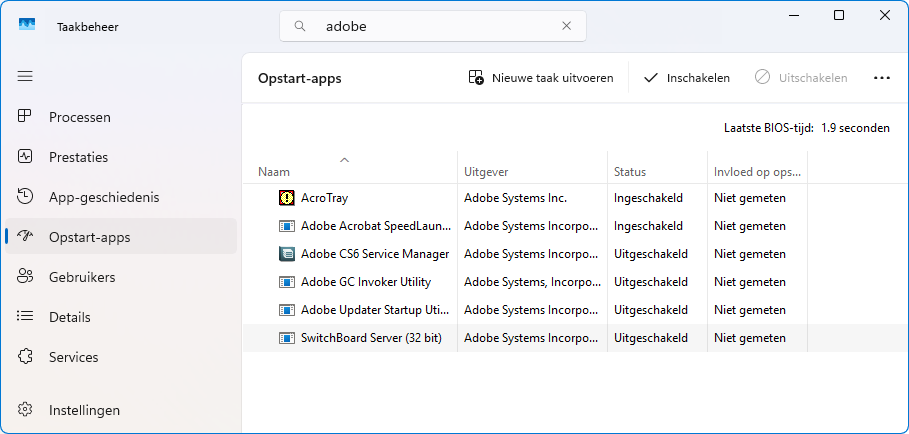Clear the search box with X
Image resolution: width=909 pixels, height=434 pixels.
[567, 27]
